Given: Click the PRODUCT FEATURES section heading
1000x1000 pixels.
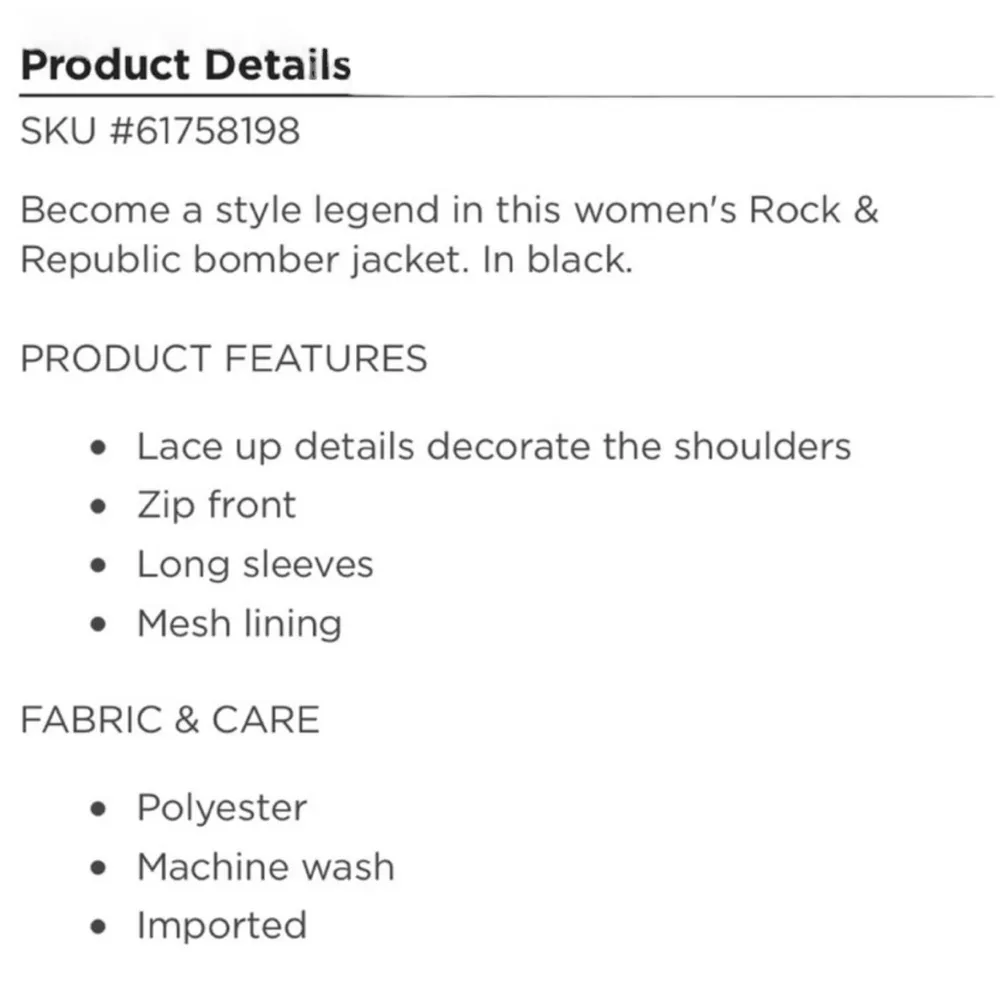Looking at the screenshot, I should (x=224, y=359).
